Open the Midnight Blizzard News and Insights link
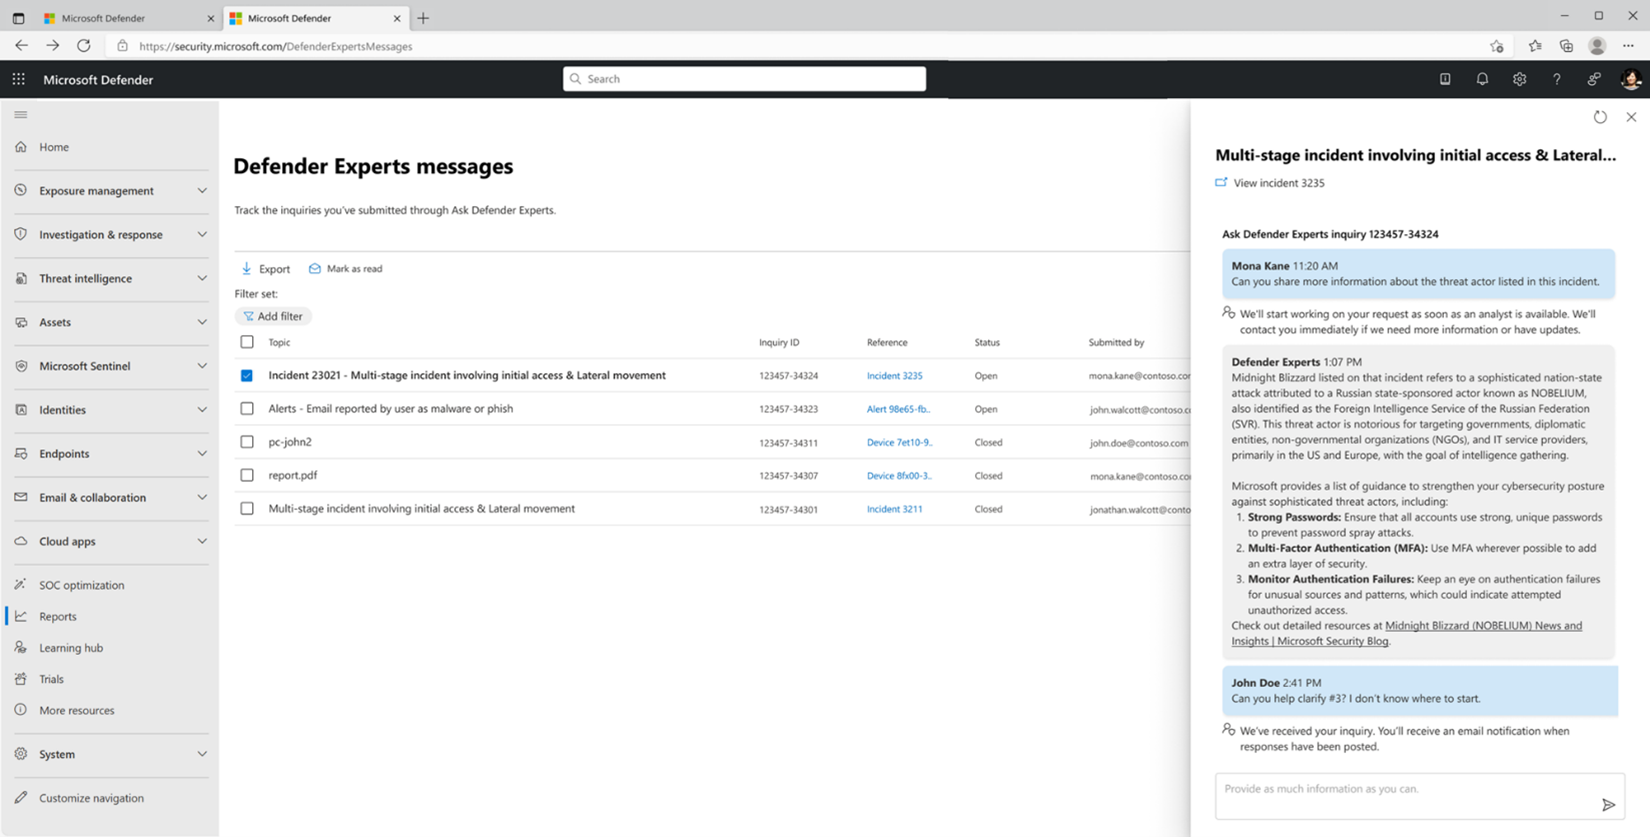The height and width of the screenshot is (837, 1650). click(1407, 633)
